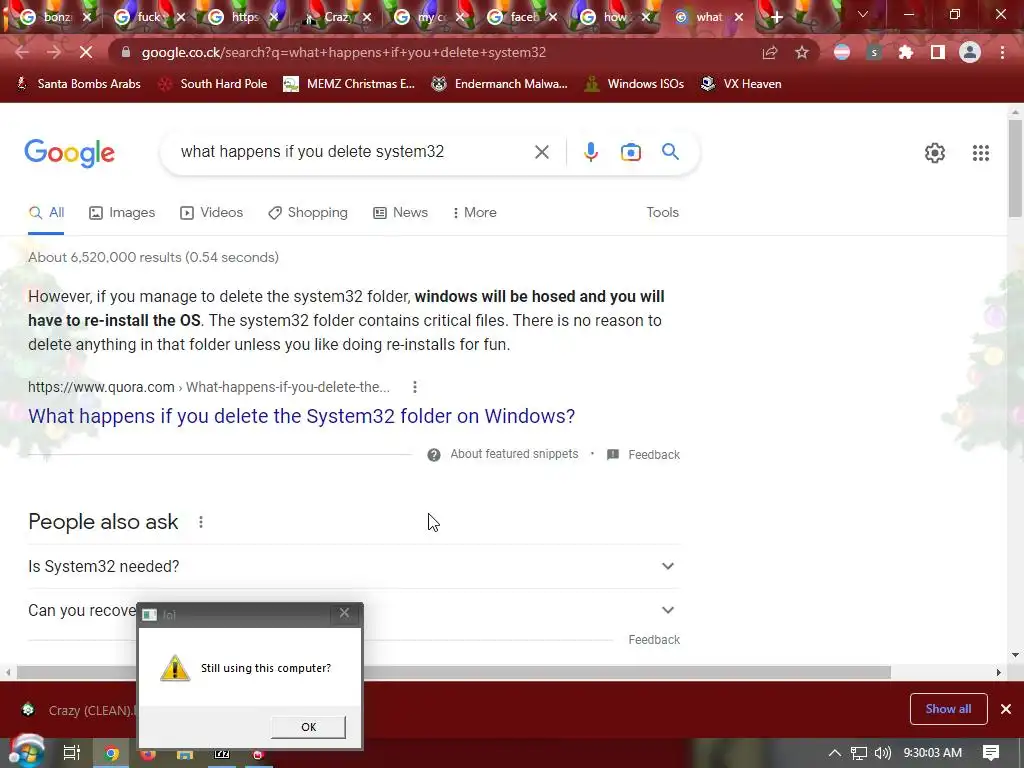The height and width of the screenshot is (768, 1024).
Task: Click the Chrome taskbar icon
Action: tap(112, 754)
